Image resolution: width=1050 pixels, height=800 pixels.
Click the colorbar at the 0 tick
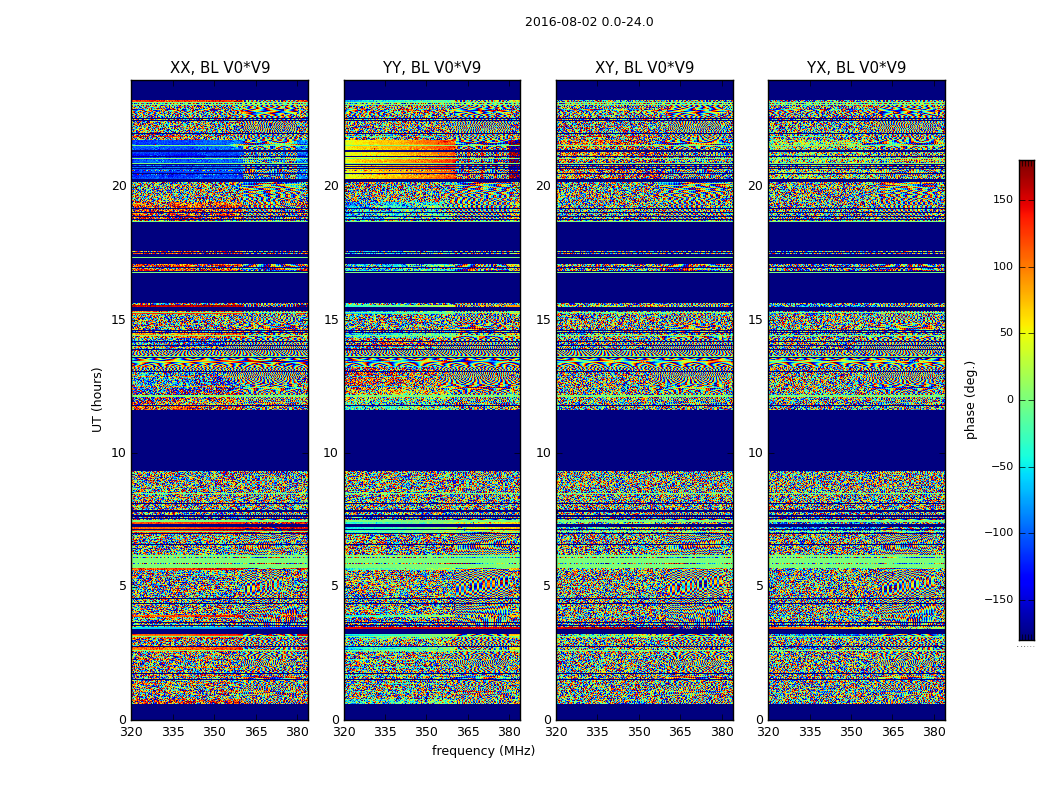[1027, 400]
